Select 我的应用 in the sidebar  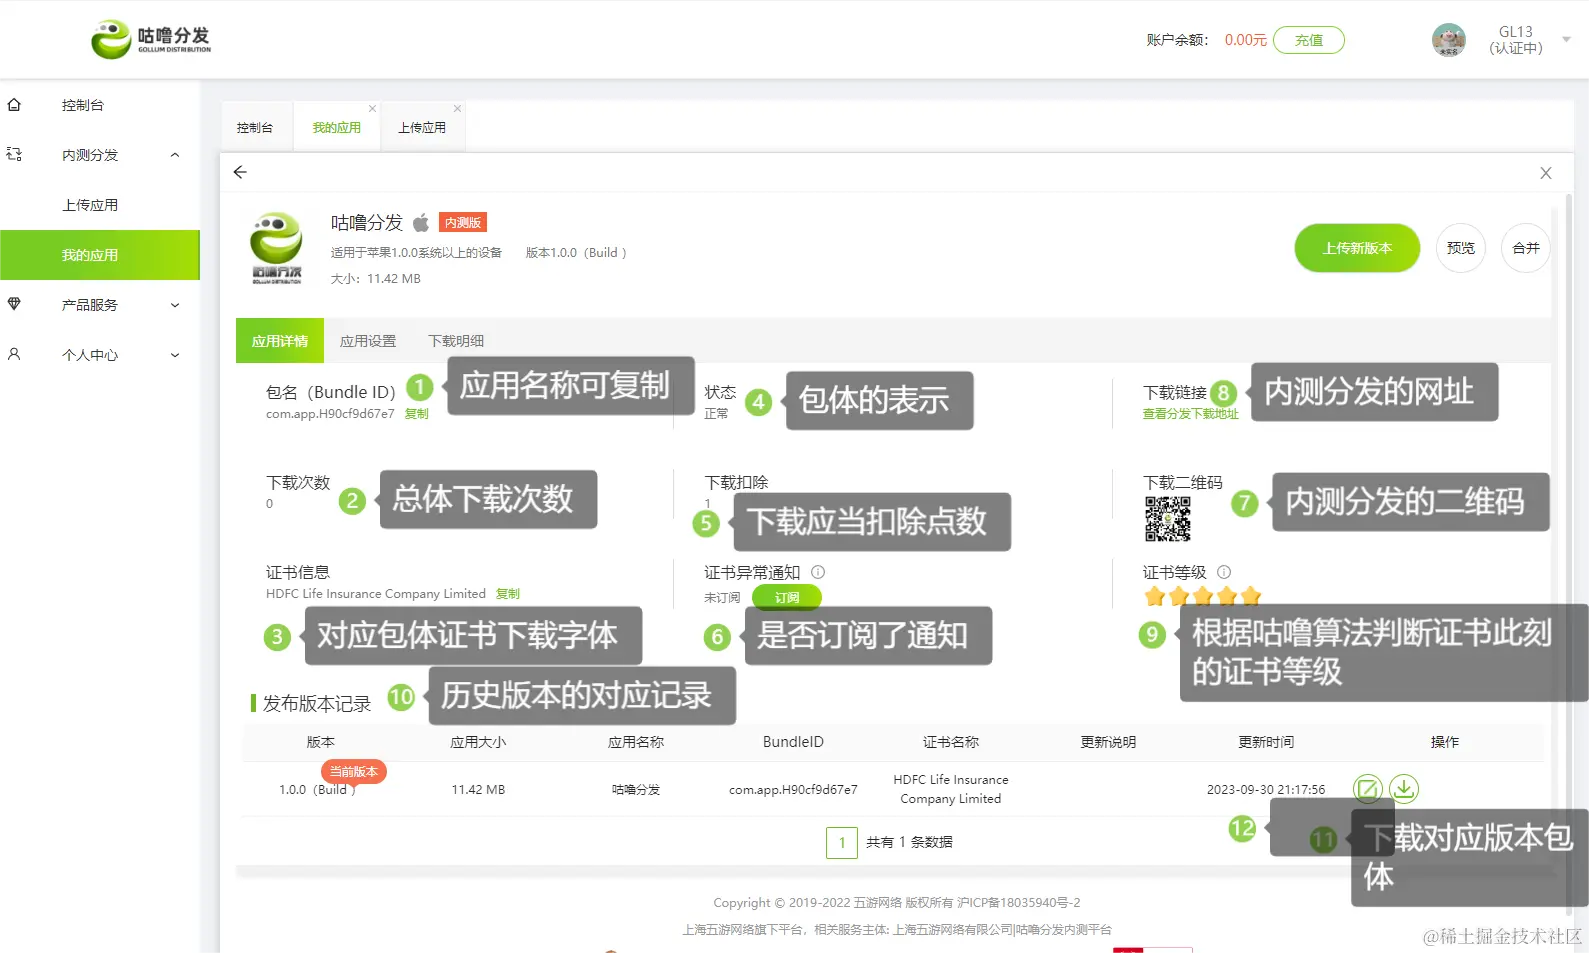tap(100, 255)
